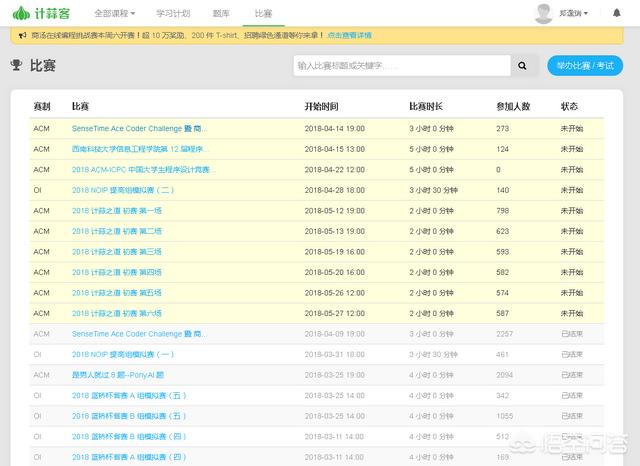Select the 比赛 navigation tab
The image size is (640, 466).
[263, 14]
